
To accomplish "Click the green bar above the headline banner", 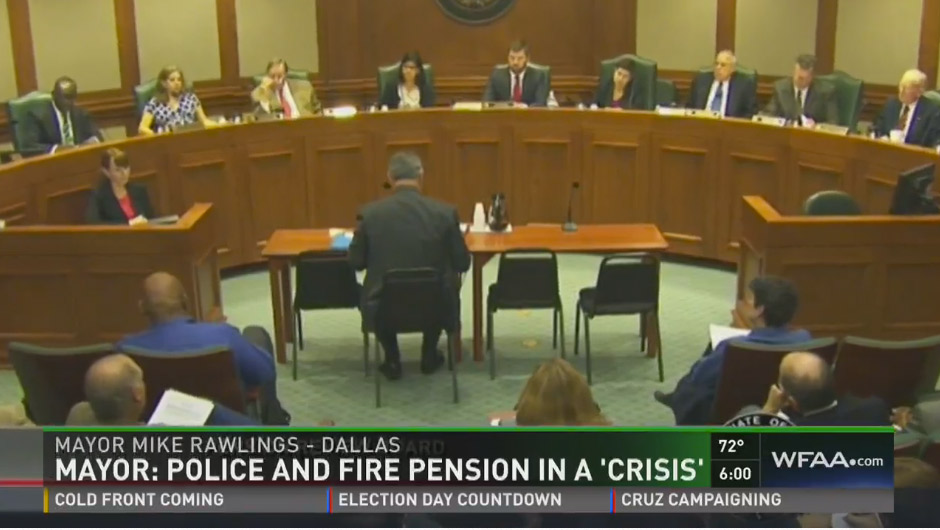I will pos(469,429).
